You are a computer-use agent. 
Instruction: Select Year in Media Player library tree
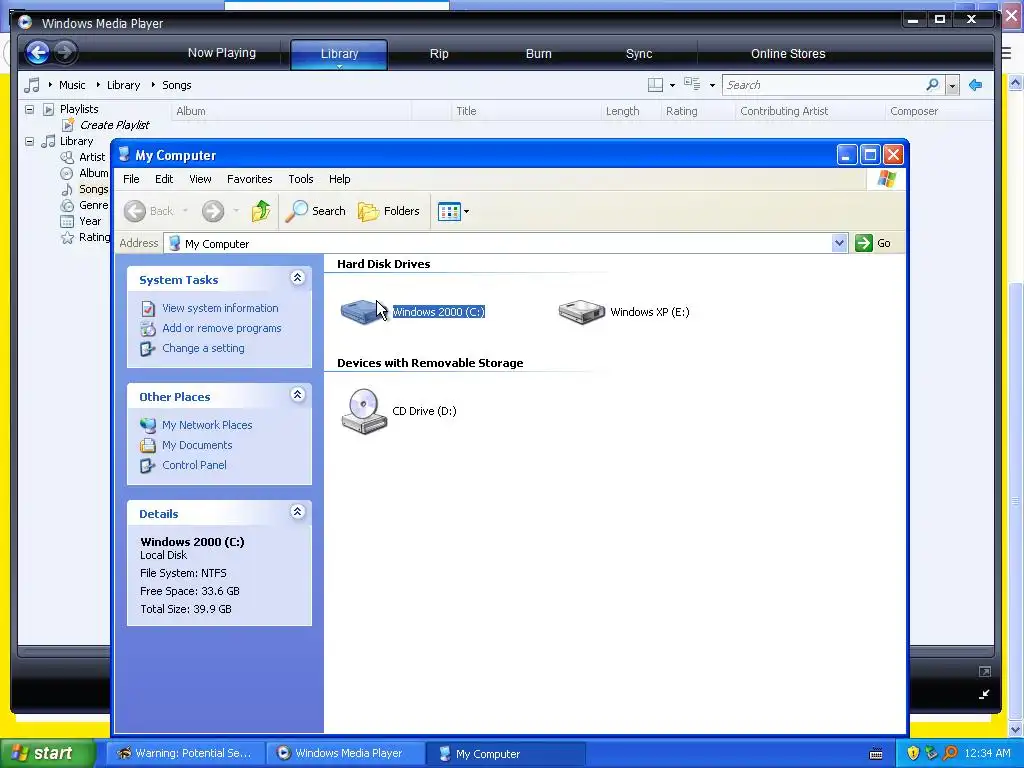tap(90, 221)
